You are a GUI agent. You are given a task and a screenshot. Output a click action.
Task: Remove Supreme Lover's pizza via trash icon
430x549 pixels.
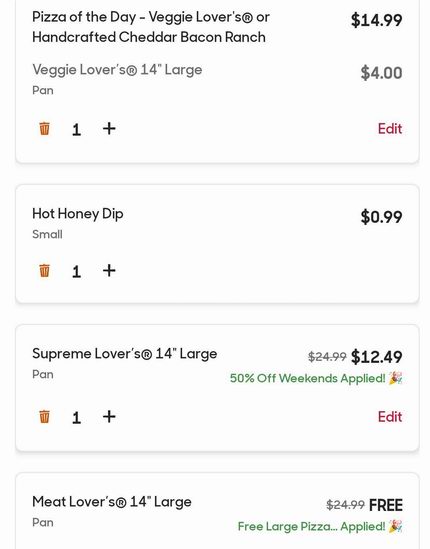coord(44,417)
